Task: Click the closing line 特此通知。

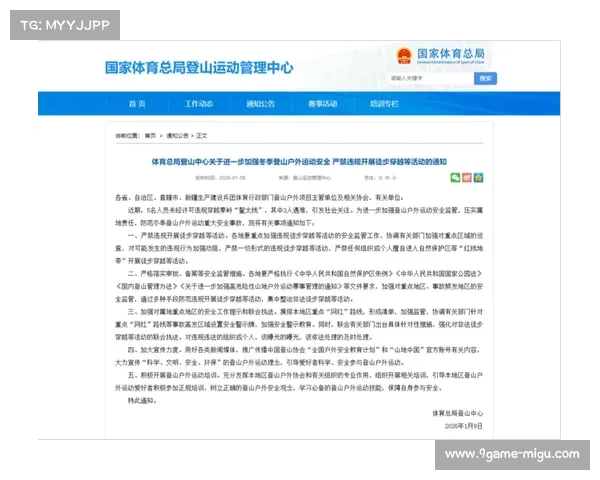Action: tap(142, 400)
